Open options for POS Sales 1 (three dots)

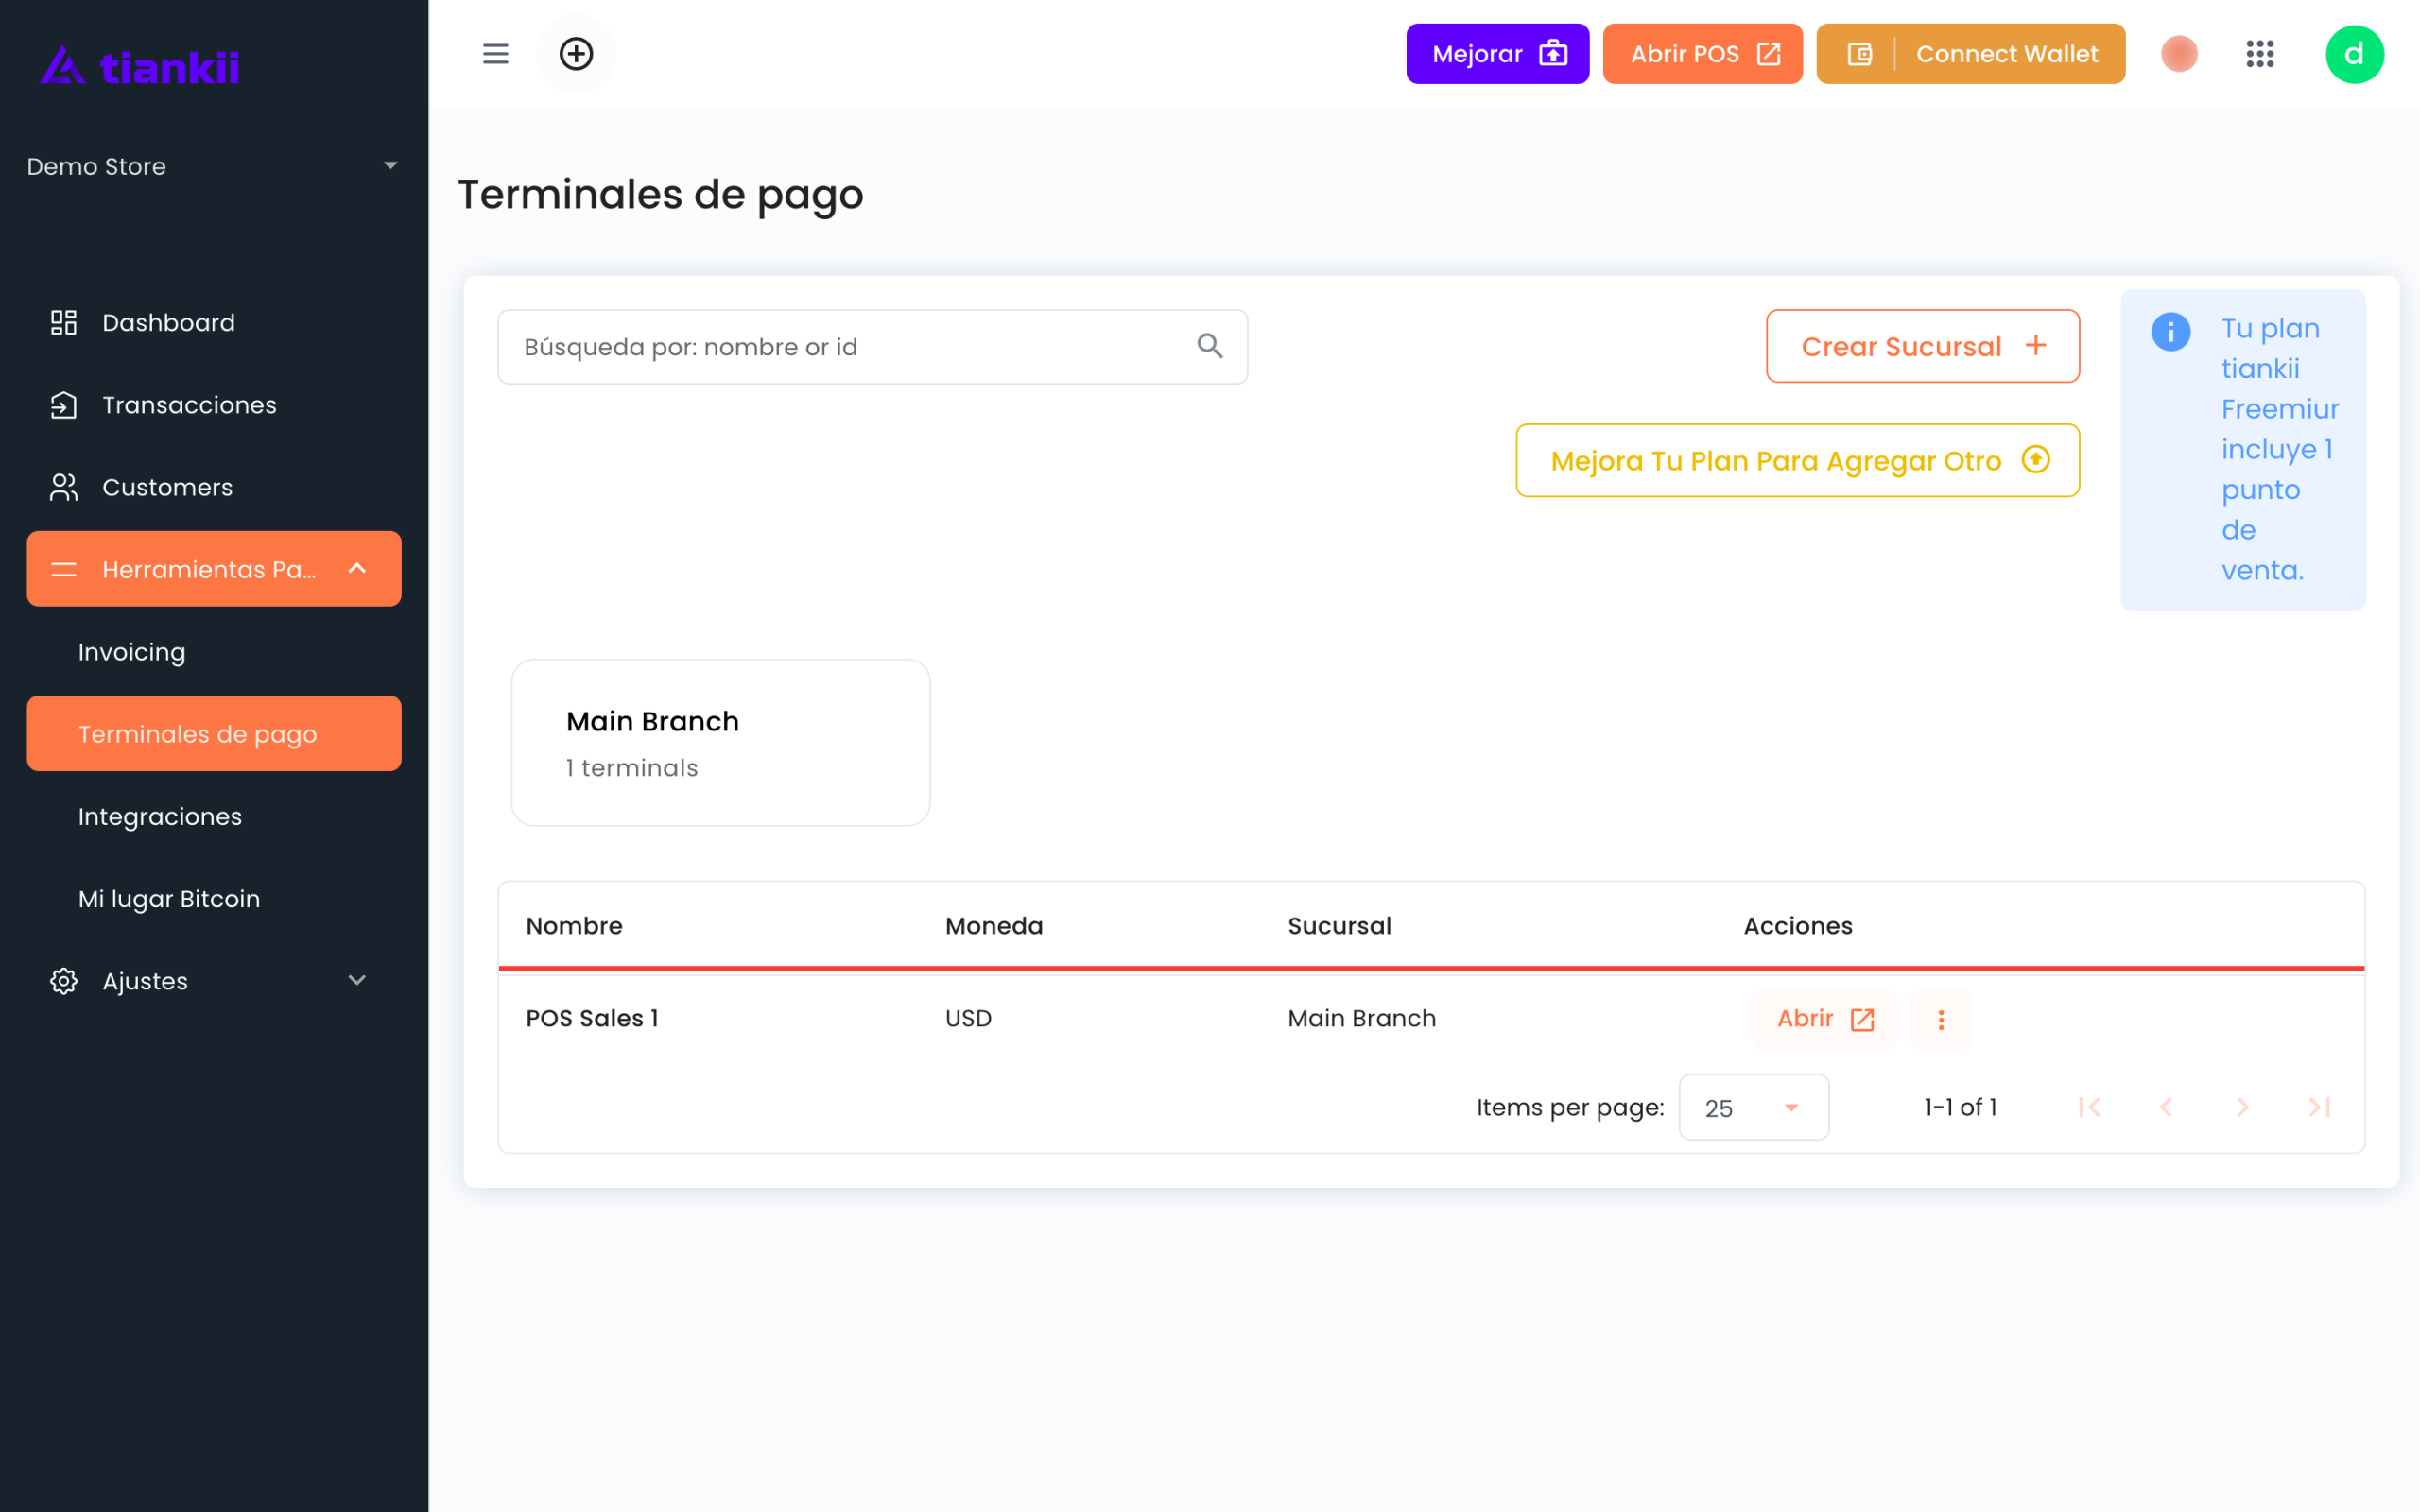point(1941,1019)
